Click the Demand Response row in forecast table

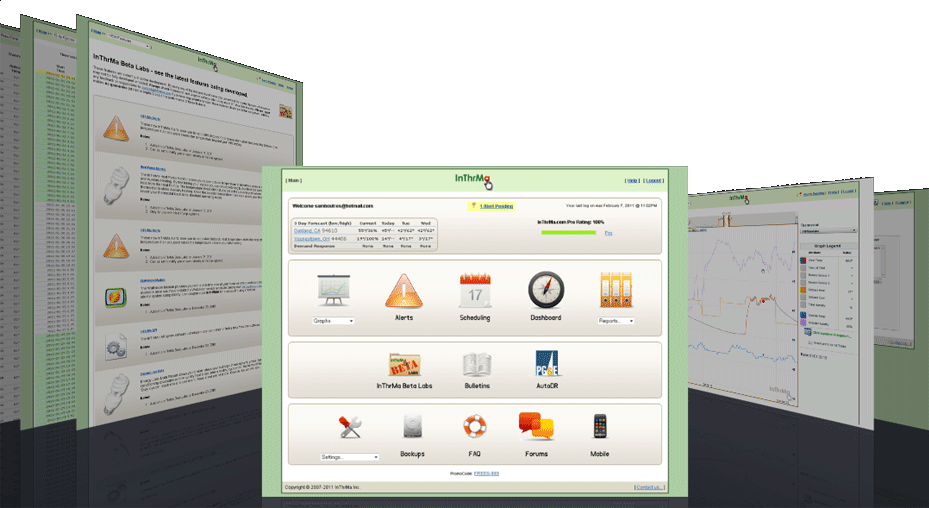coord(364,246)
